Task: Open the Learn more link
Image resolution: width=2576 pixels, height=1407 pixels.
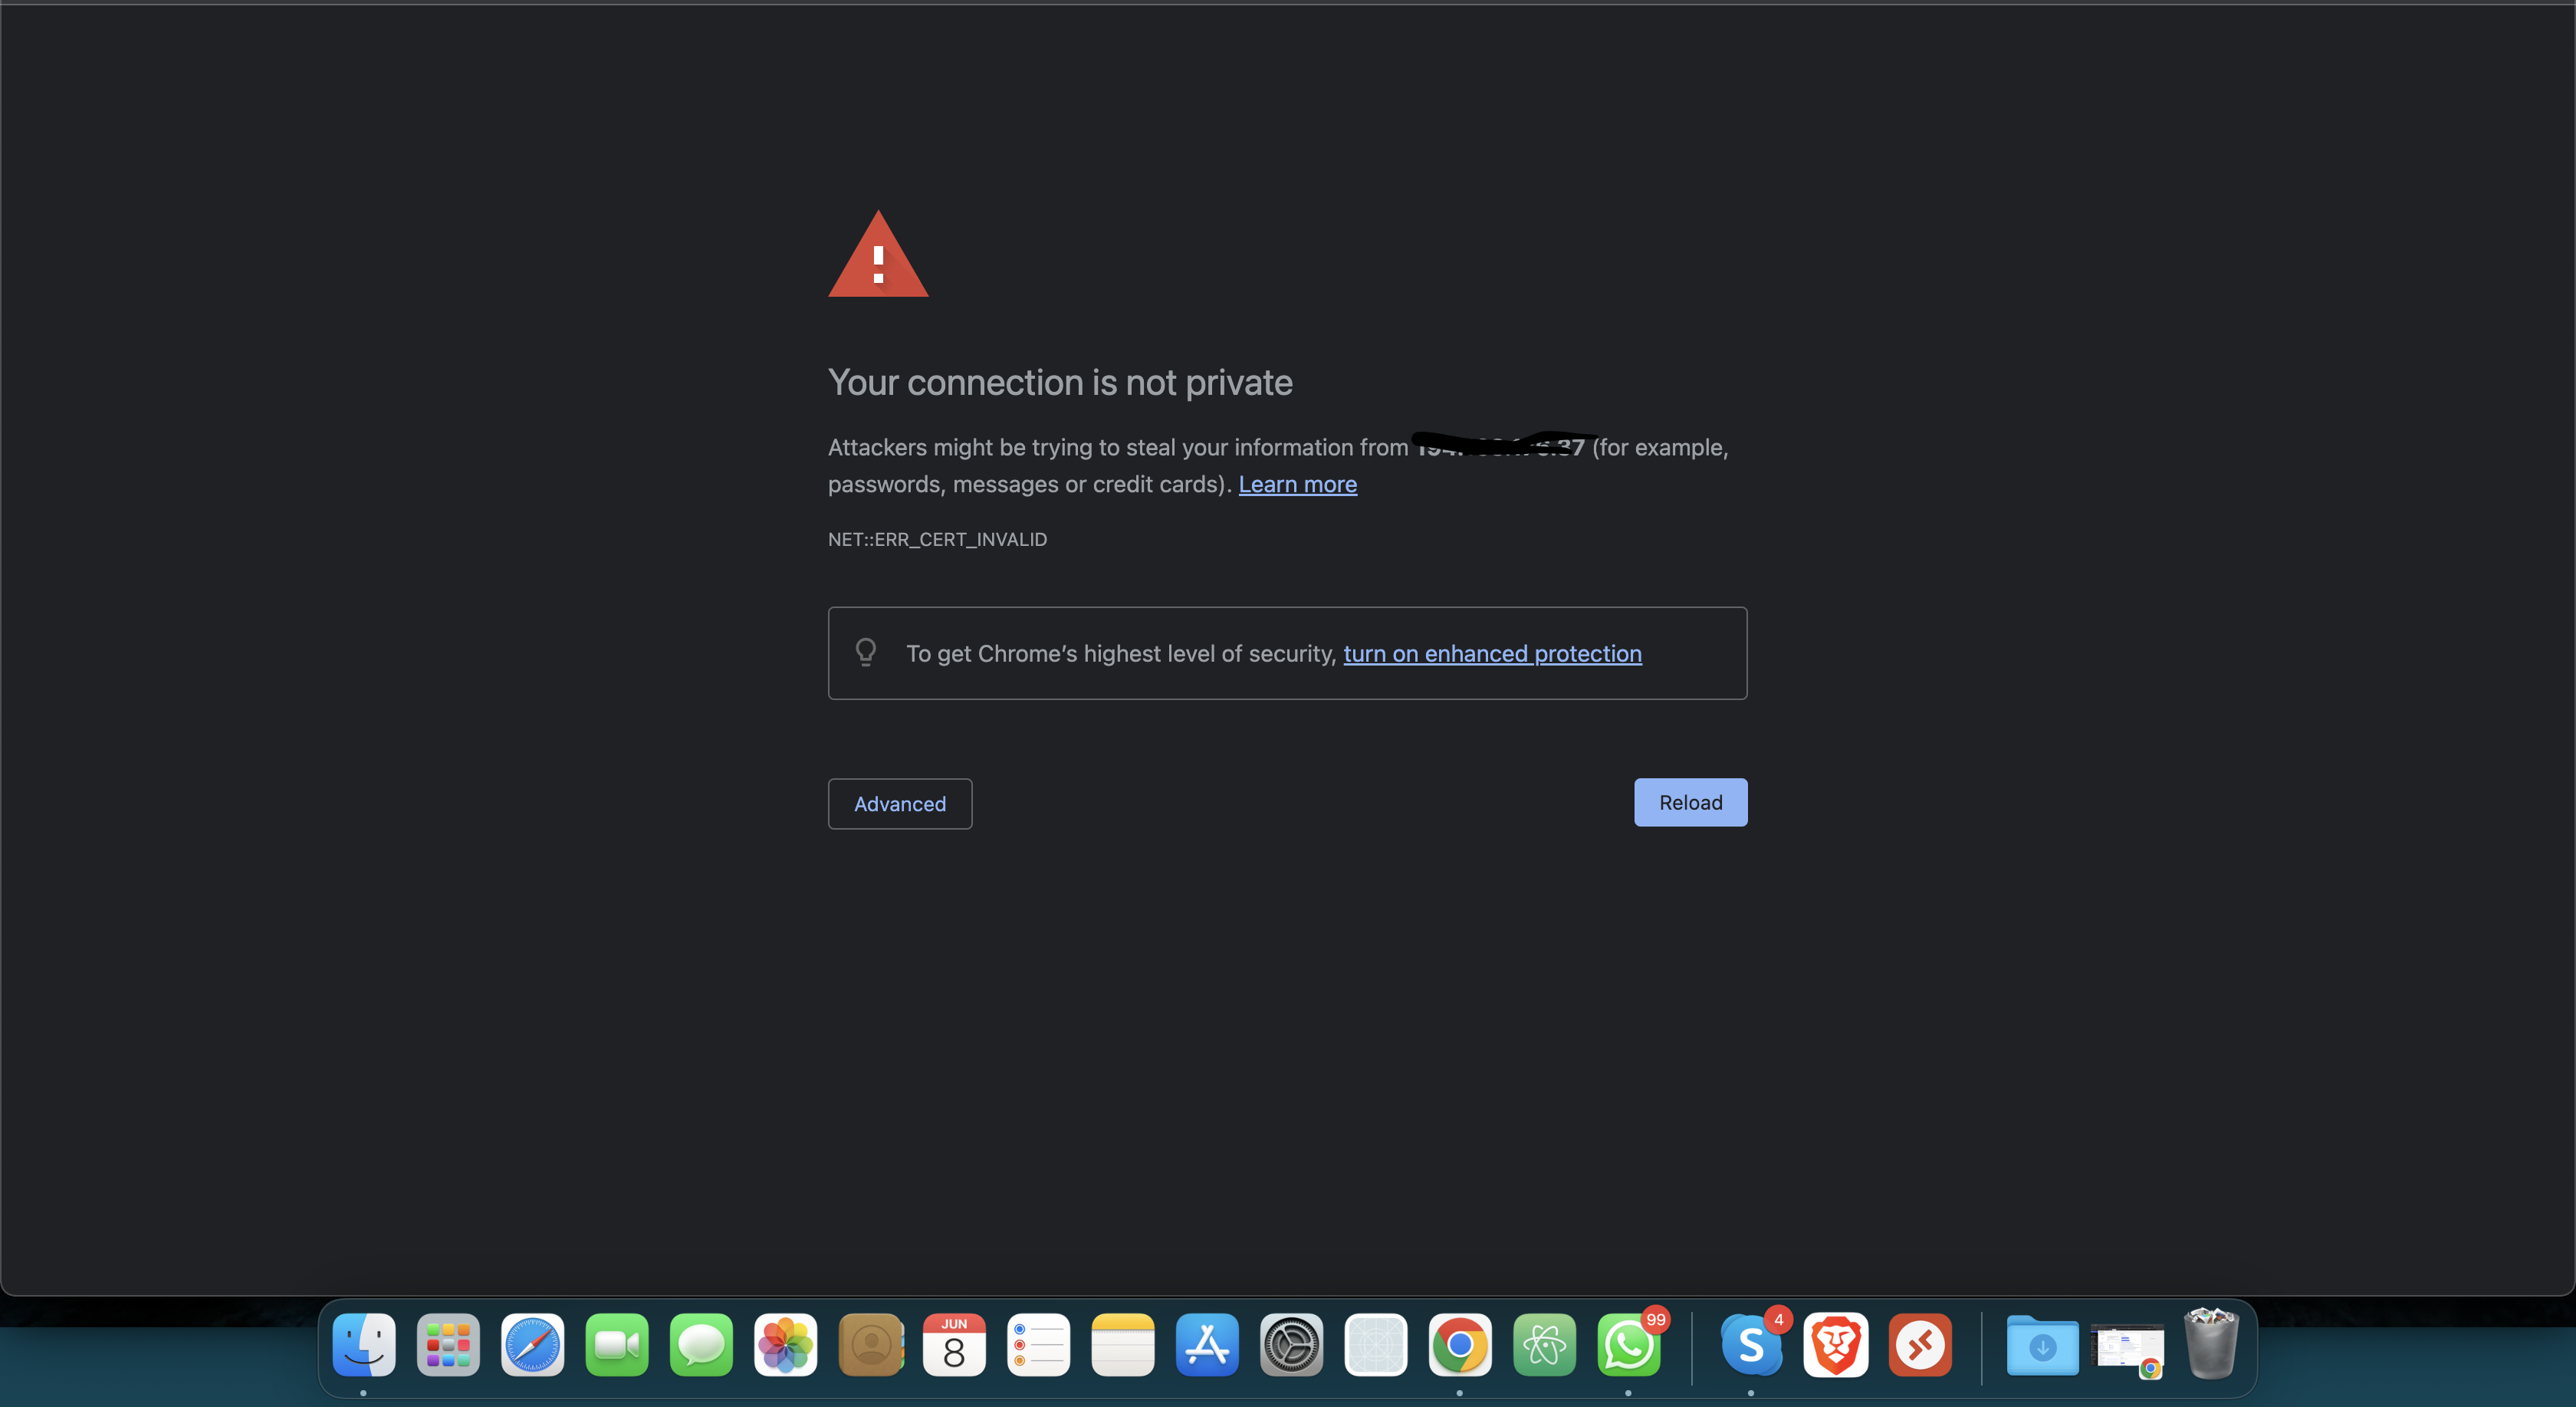Action: pyautogui.click(x=1297, y=484)
